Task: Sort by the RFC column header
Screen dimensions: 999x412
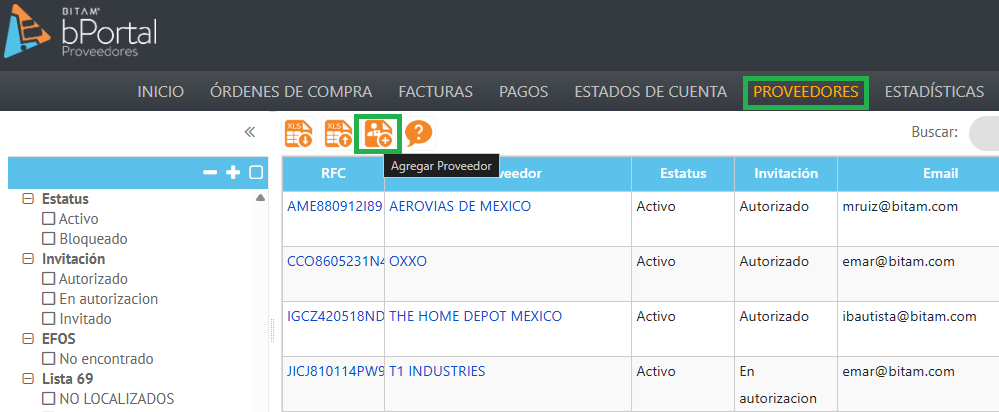Action: (x=333, y=173)
